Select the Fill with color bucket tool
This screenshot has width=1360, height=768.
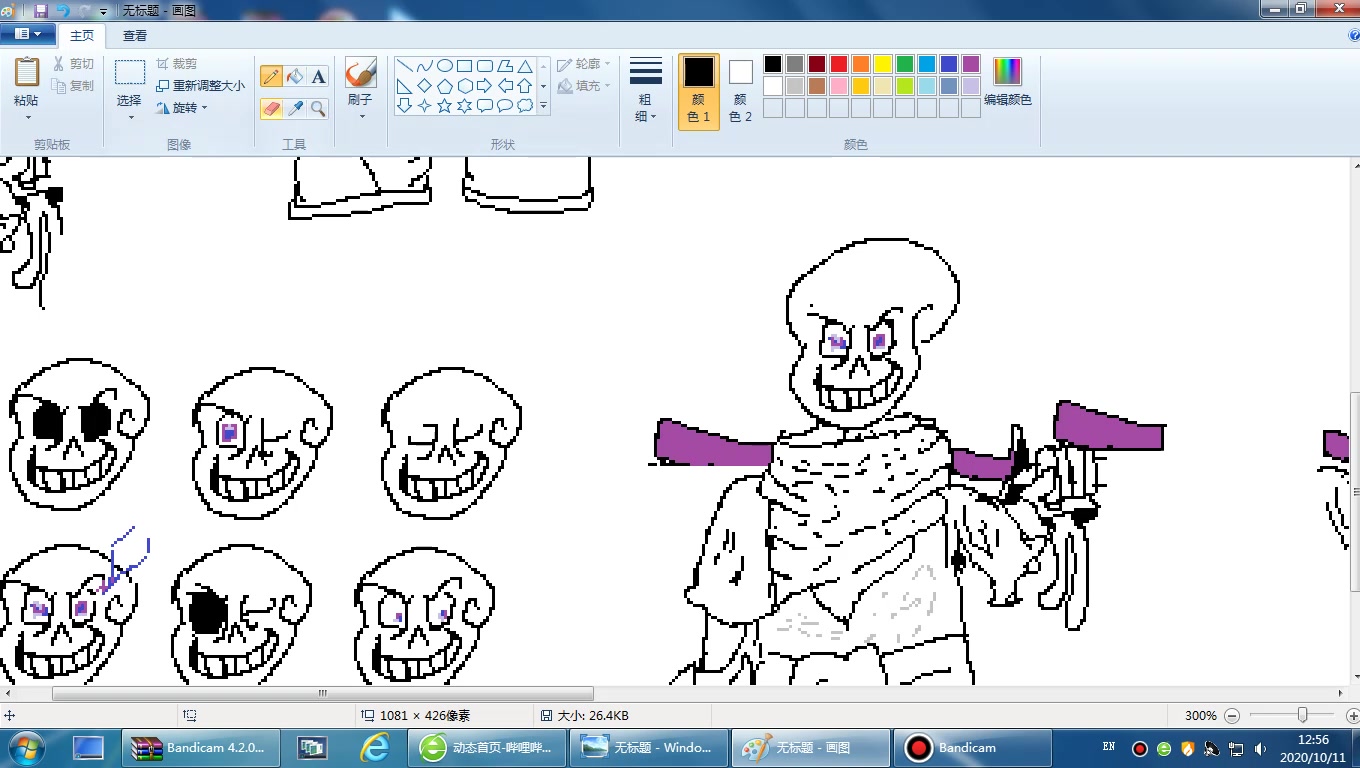tap(295, 77)
